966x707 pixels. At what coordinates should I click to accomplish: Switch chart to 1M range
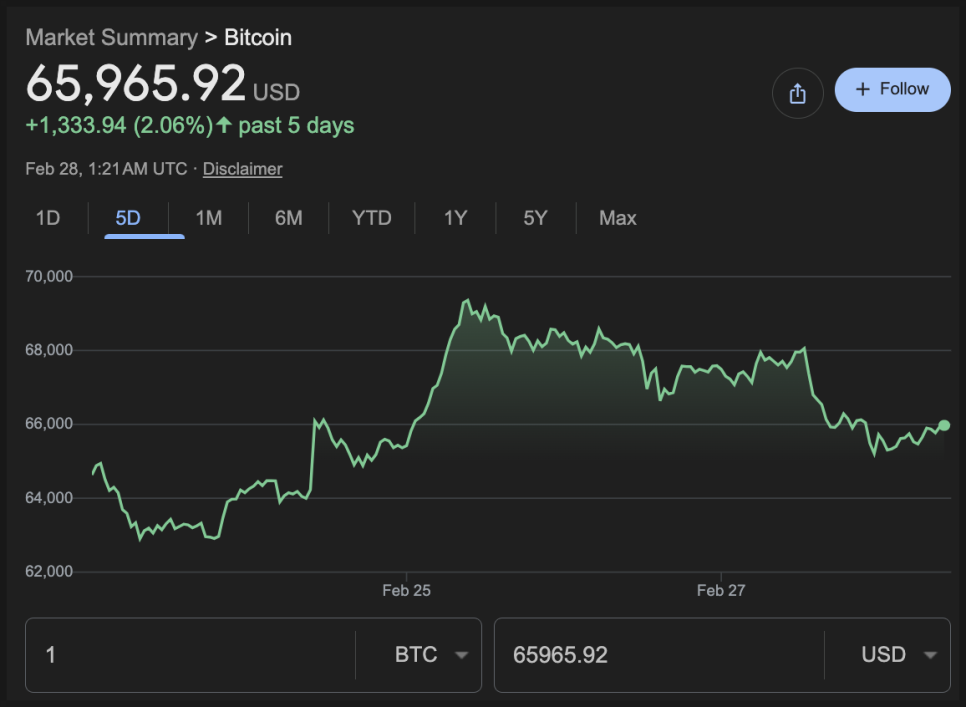coord(208,218)
